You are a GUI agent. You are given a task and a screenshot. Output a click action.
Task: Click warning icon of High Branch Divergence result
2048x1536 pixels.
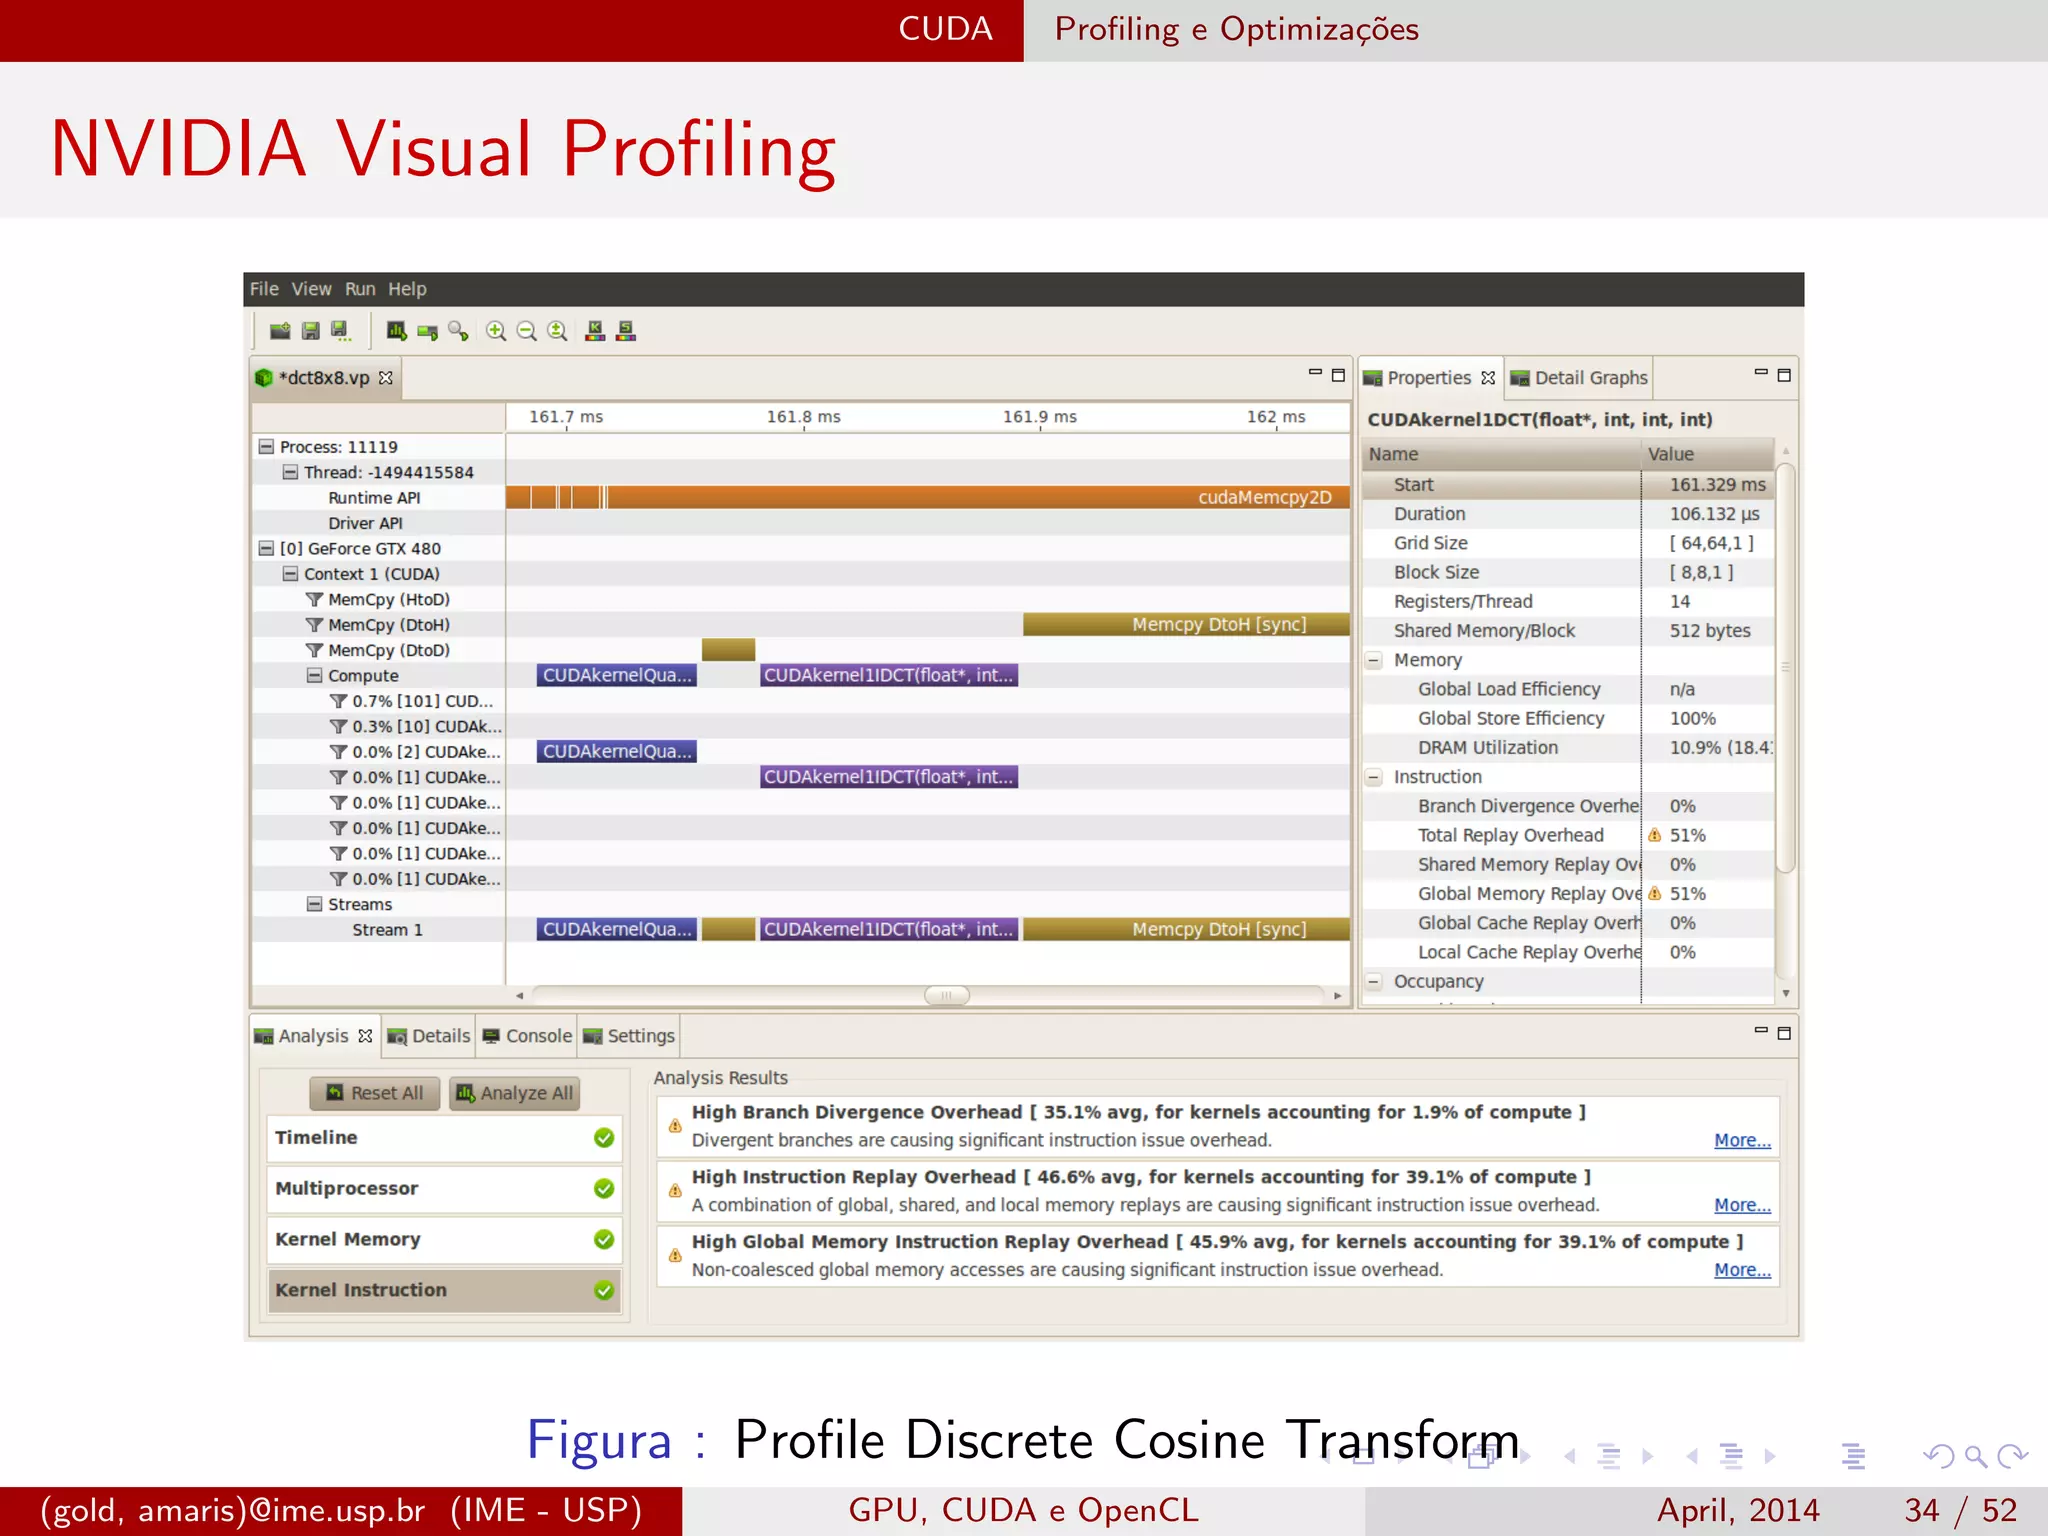(x=675, y=1126)
